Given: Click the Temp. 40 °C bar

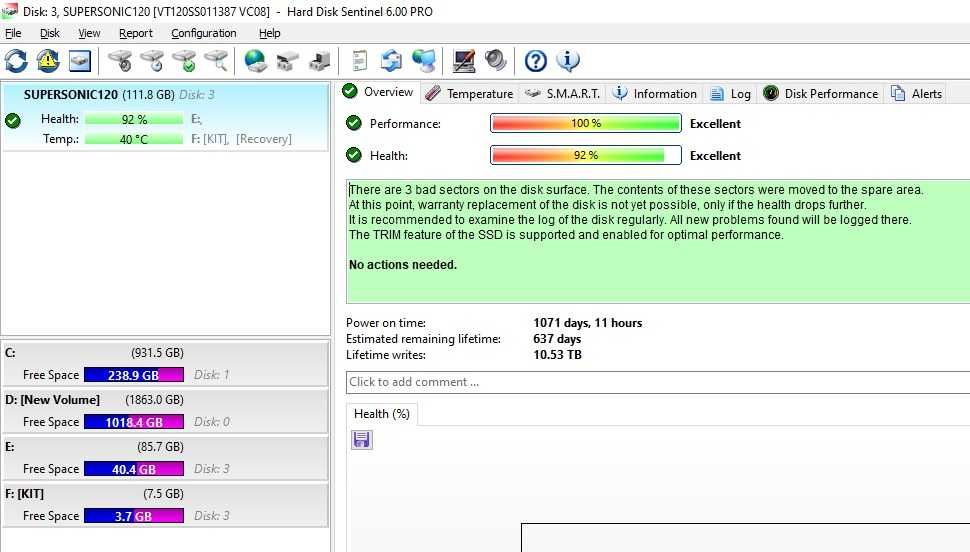Looking at the screenshot, I should click(x=134, y=139).
